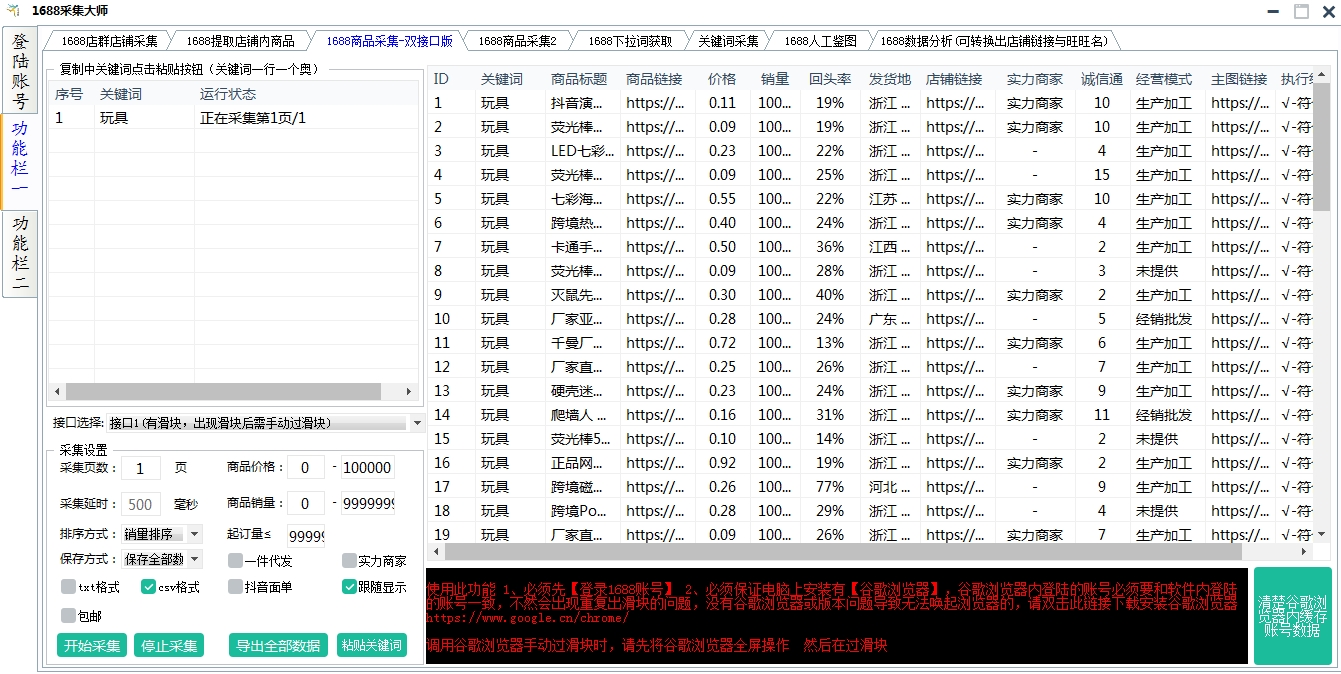Screen dimensions: 1341x674
Task: Select the 功能栏二 side tab
Action: pos(20,254)
